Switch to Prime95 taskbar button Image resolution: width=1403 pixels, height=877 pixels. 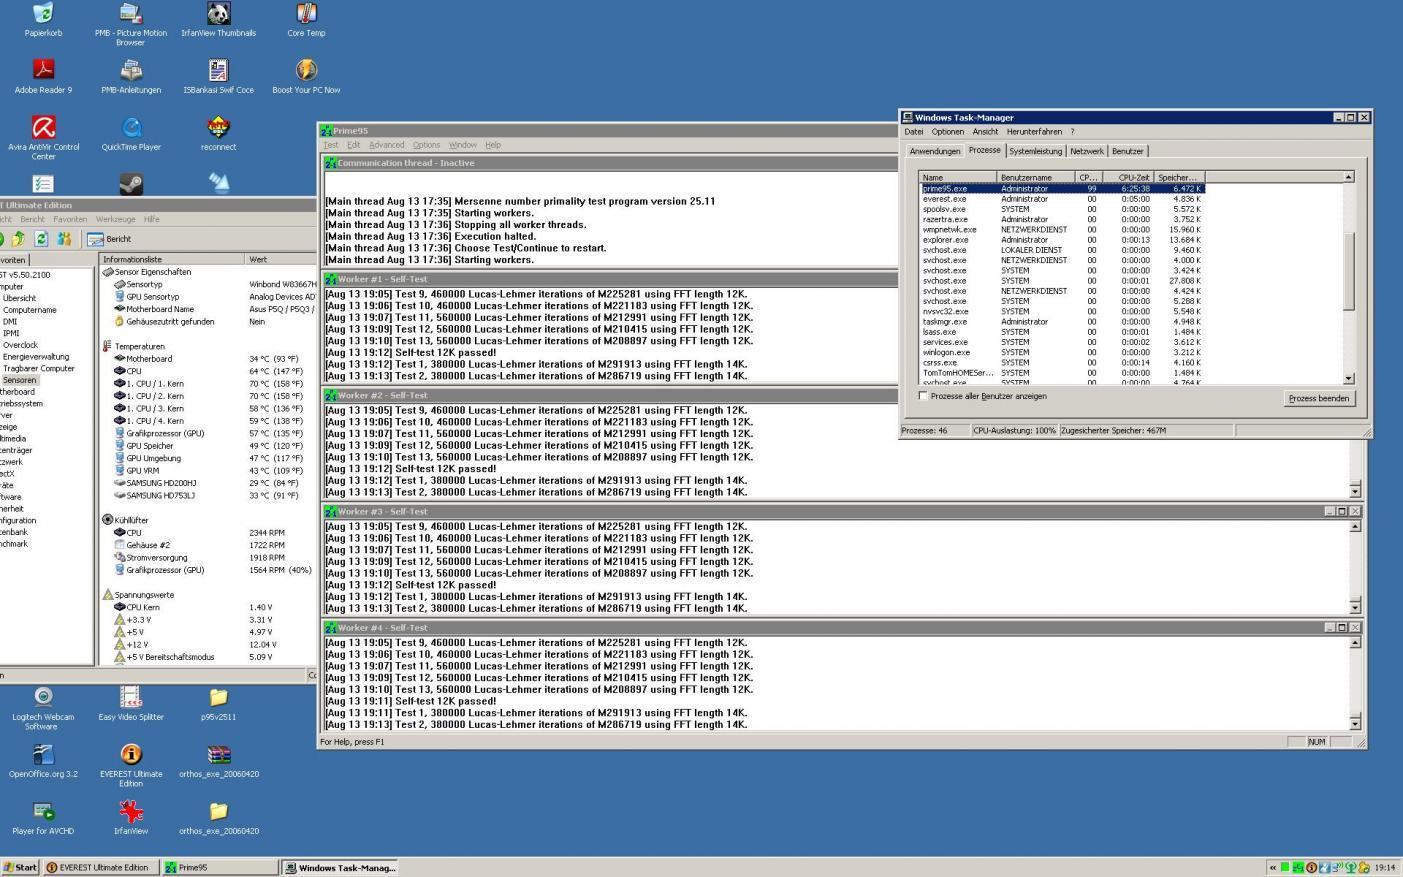[x=220, y=867]
